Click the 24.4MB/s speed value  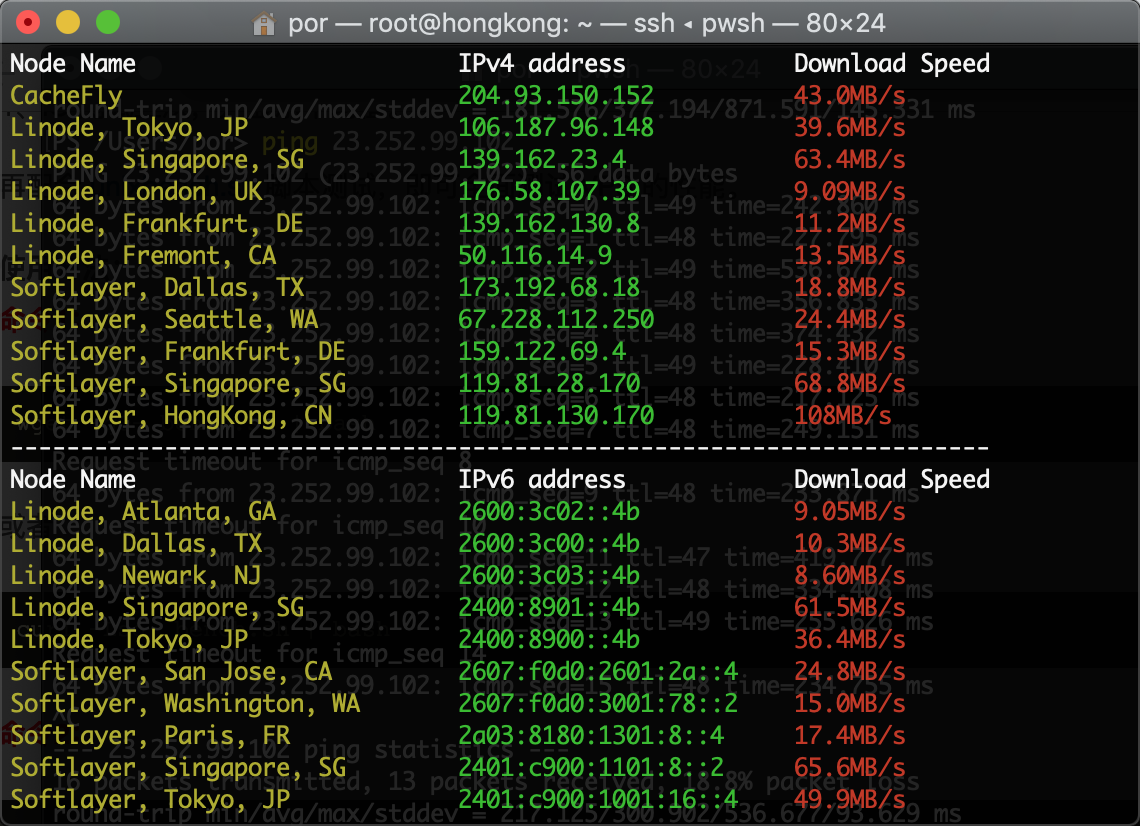(849, 319)
